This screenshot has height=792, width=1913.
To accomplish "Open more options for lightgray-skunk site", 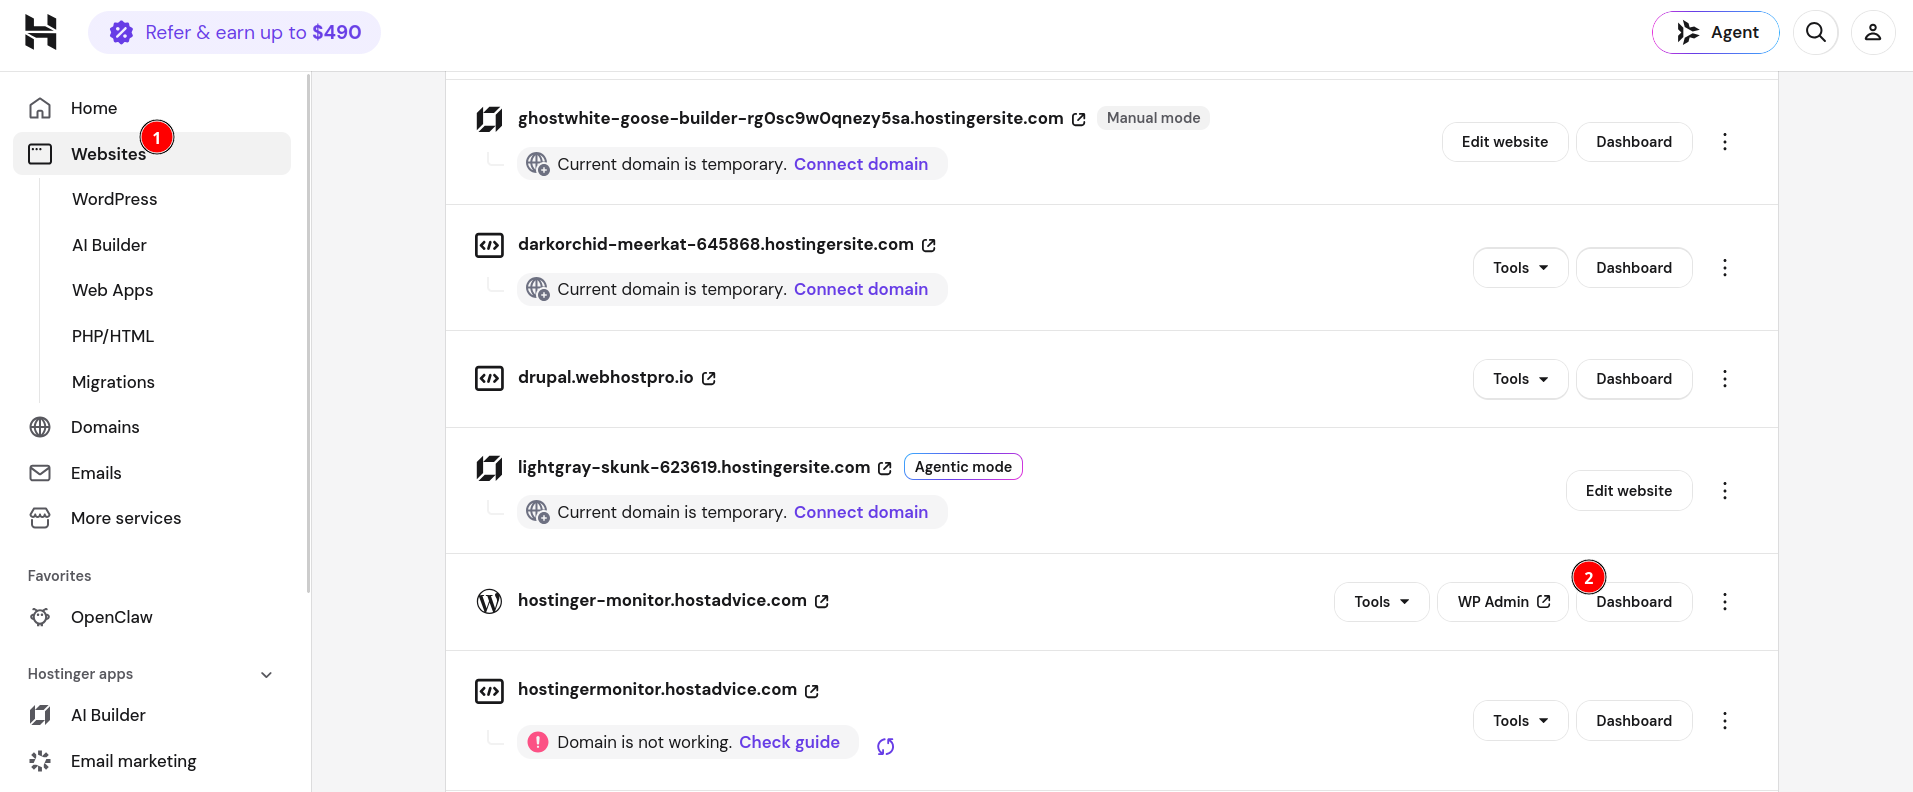I will click(x=1725, y=491).
